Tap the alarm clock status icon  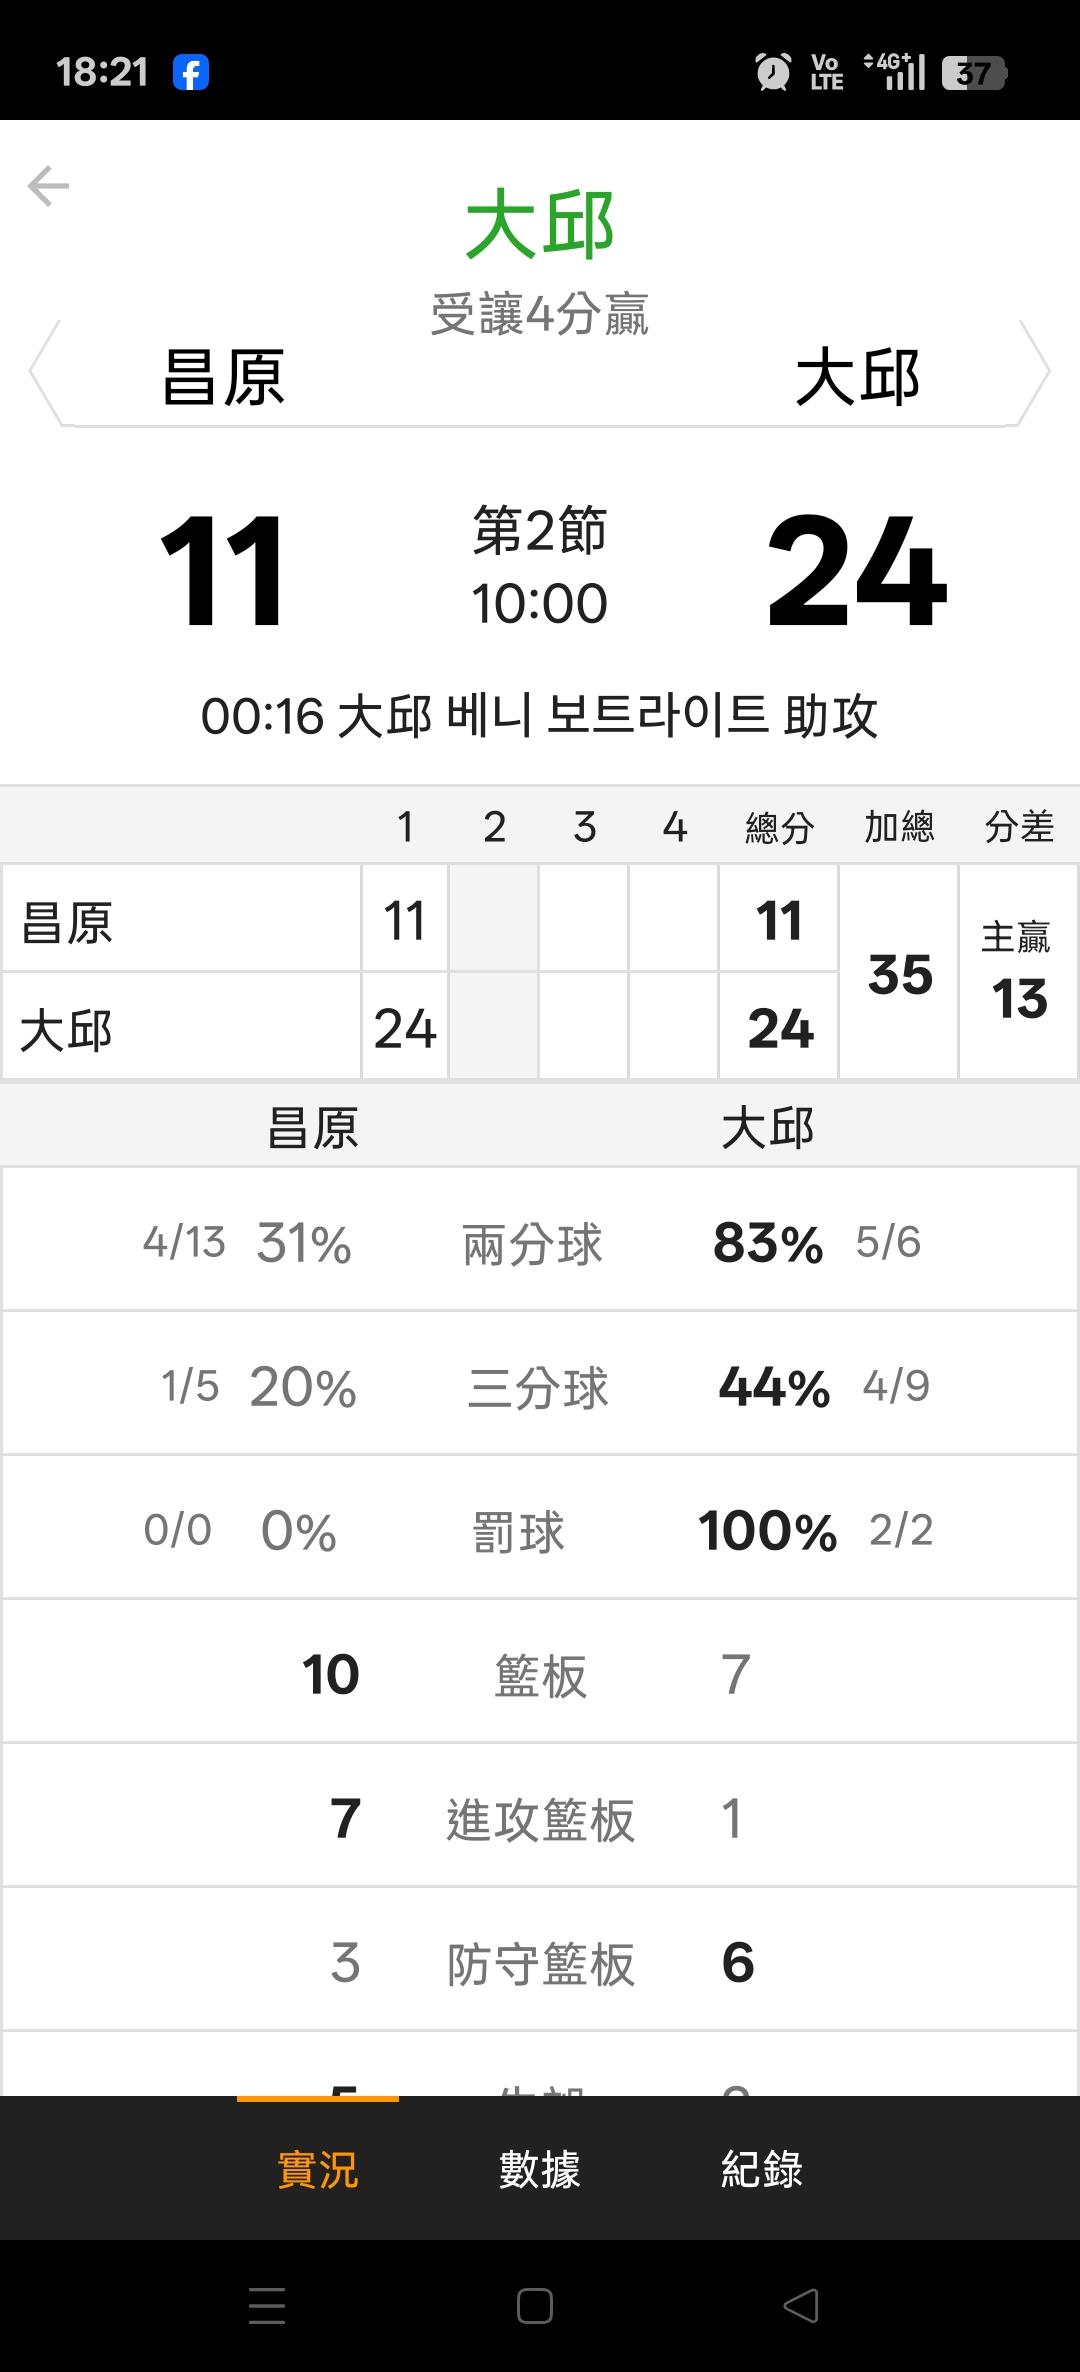(x=772, y=72)
